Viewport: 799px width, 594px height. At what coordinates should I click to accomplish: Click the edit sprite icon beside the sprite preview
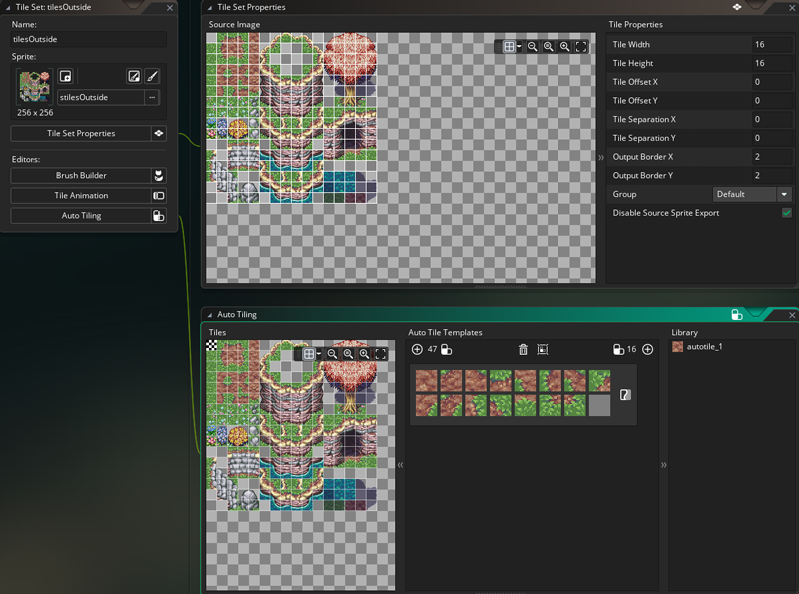click(x=134, y=76)
